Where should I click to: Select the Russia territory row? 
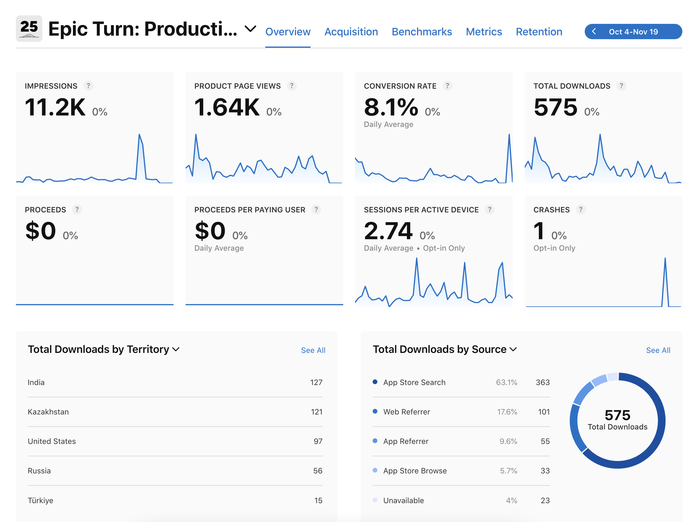(x=175, y=471)
